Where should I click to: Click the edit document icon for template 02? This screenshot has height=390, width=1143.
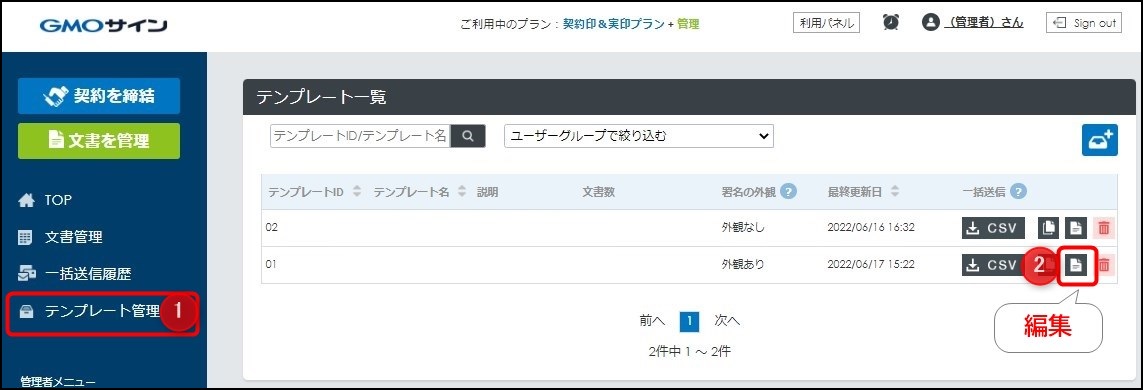[x=1076, y=228]
